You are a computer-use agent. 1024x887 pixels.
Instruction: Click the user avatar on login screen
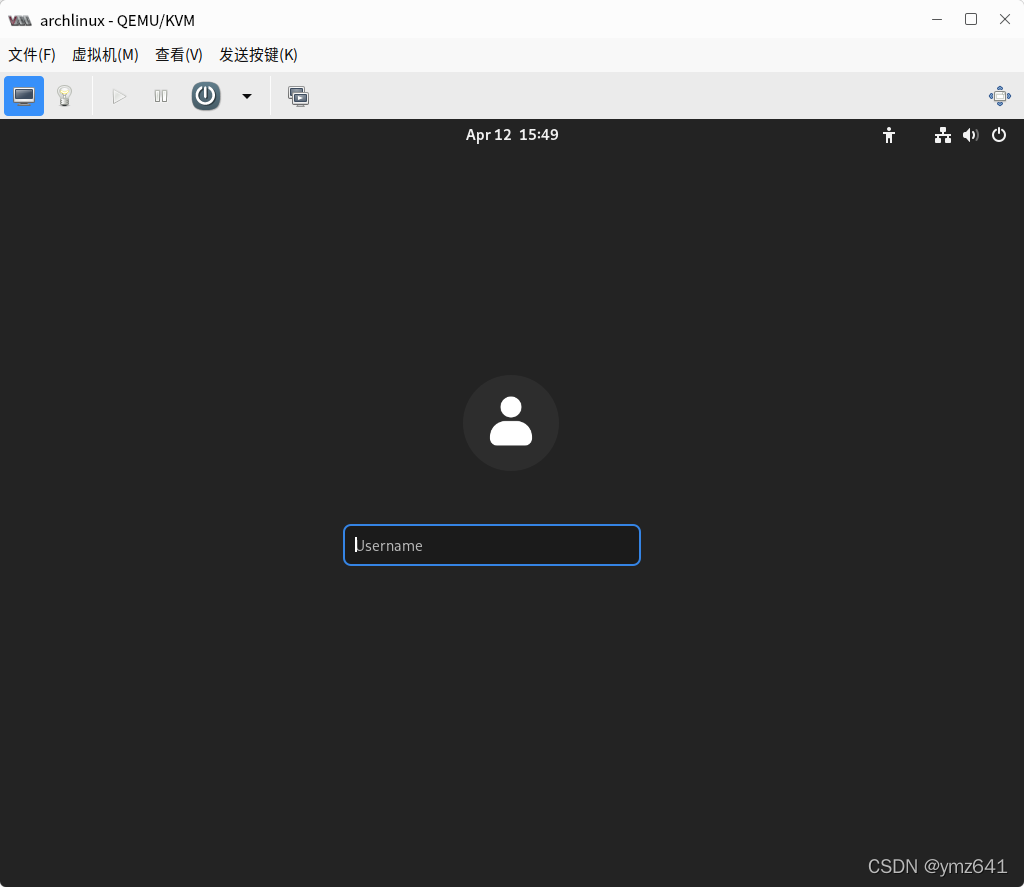pos(511,423)
